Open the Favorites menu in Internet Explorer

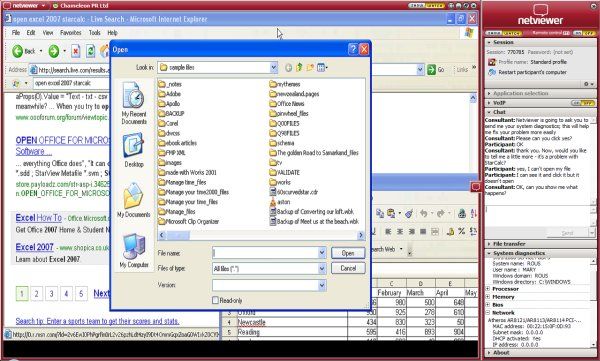(x=71, y=33)
